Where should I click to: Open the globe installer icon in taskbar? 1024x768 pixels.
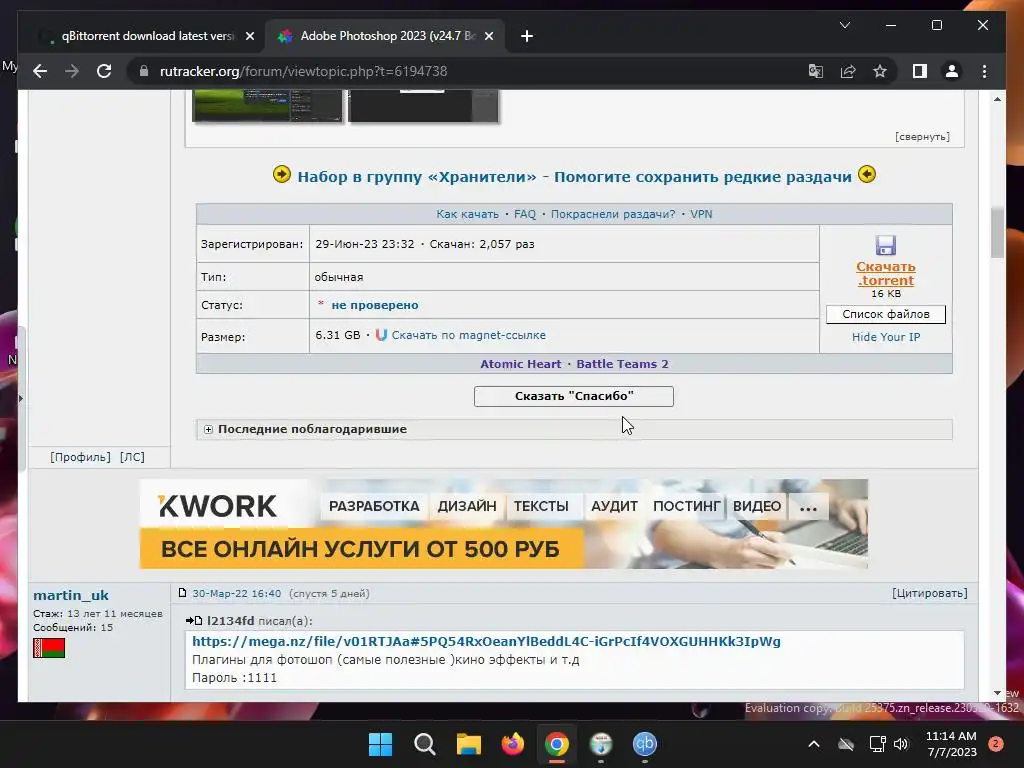[x=601, y=744]
